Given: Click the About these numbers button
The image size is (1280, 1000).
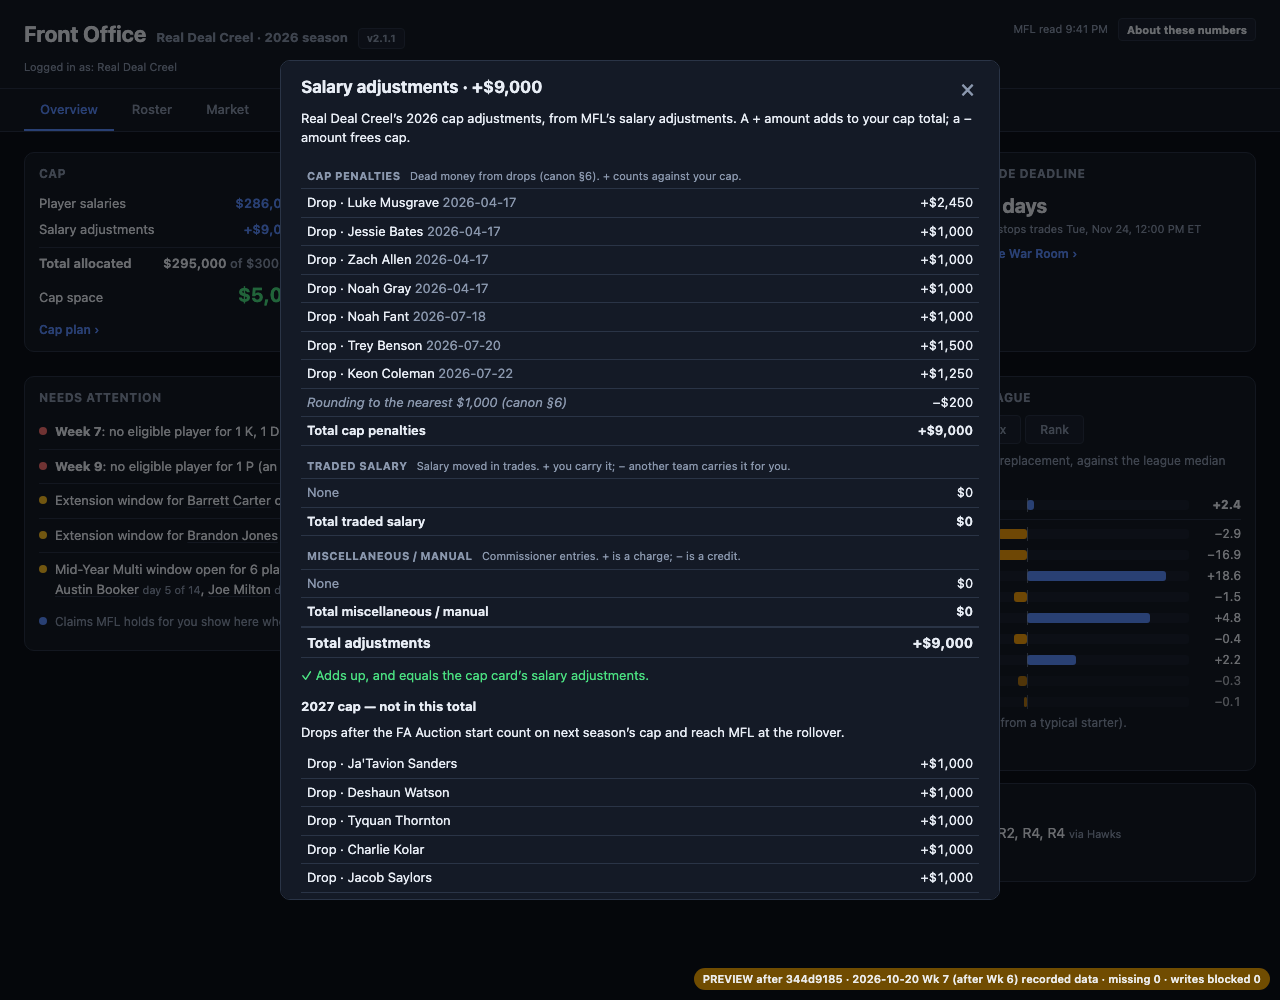Looking at the screenshot, I should (1187, 30).
